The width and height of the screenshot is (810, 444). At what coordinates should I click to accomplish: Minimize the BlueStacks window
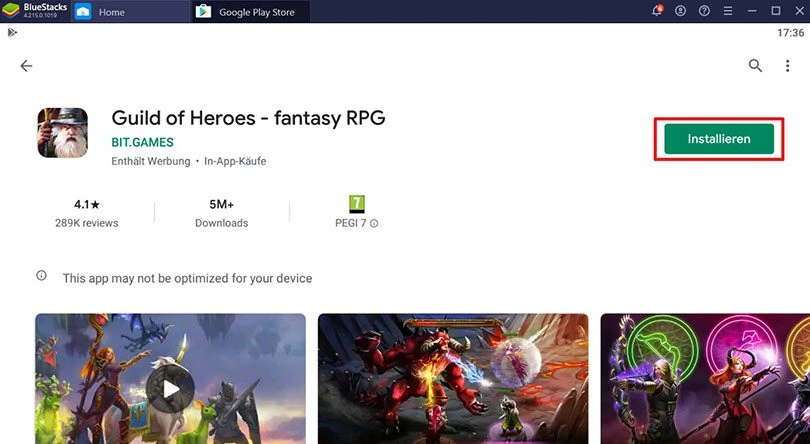click(x=752, y=10)
